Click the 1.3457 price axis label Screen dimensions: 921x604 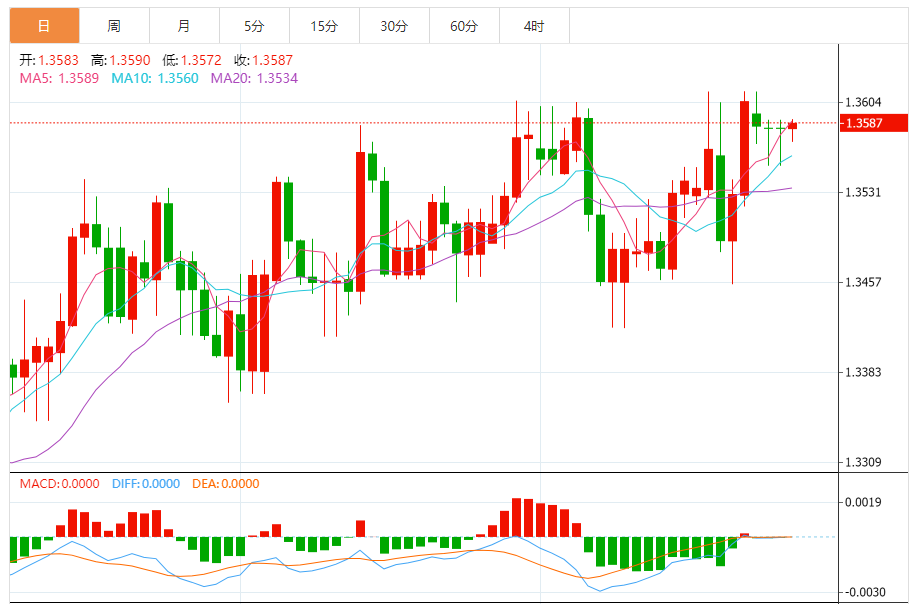[863, 282]
